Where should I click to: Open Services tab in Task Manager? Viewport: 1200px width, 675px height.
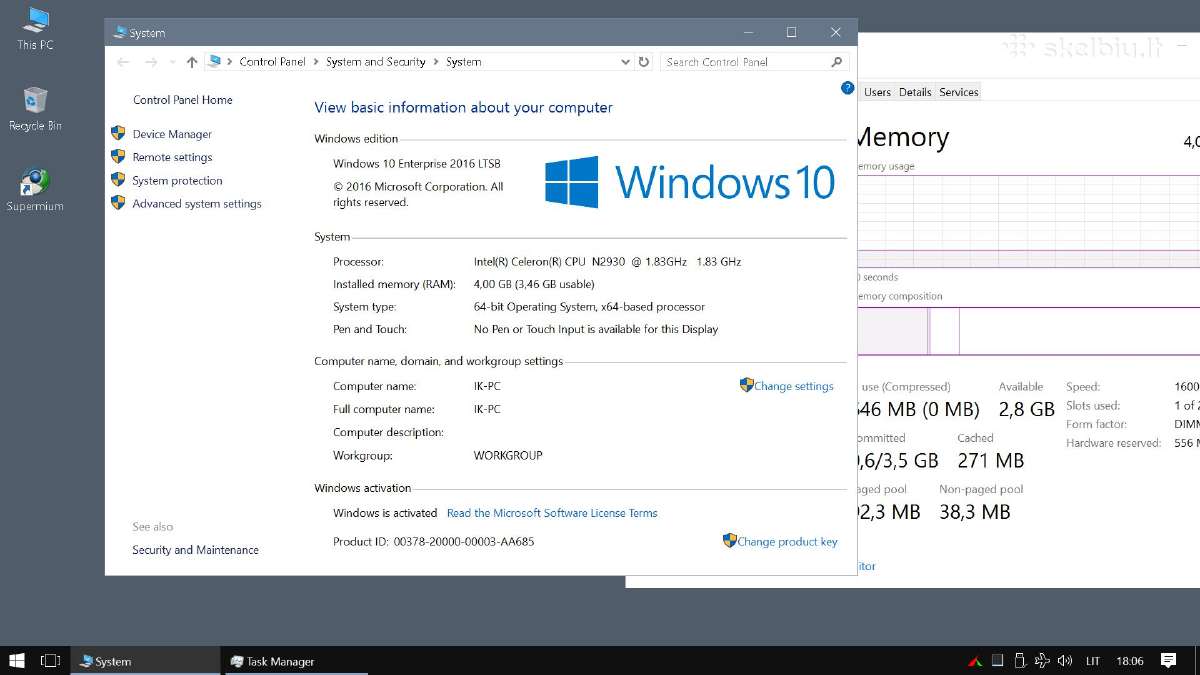coord(958,92)
